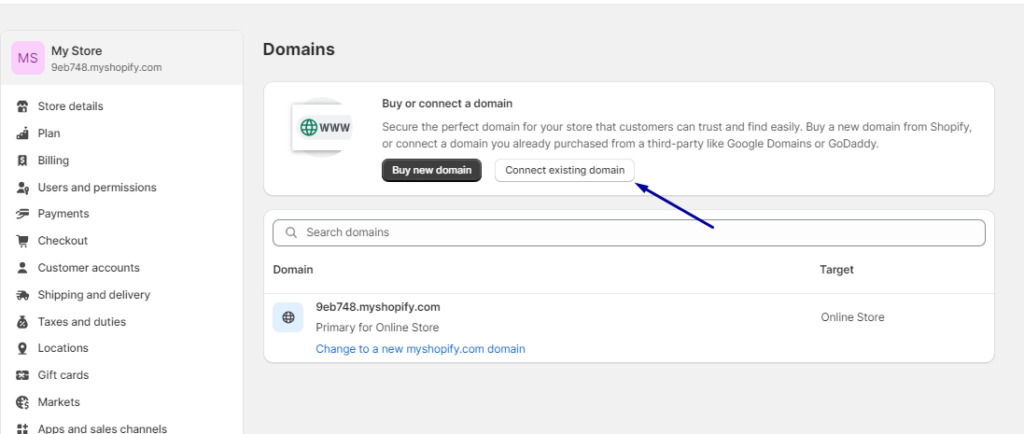Image resolution: width=1024 pixels, height=434 pixels.
Task: Open Payments using its card icon
Action: coord(23,214)
